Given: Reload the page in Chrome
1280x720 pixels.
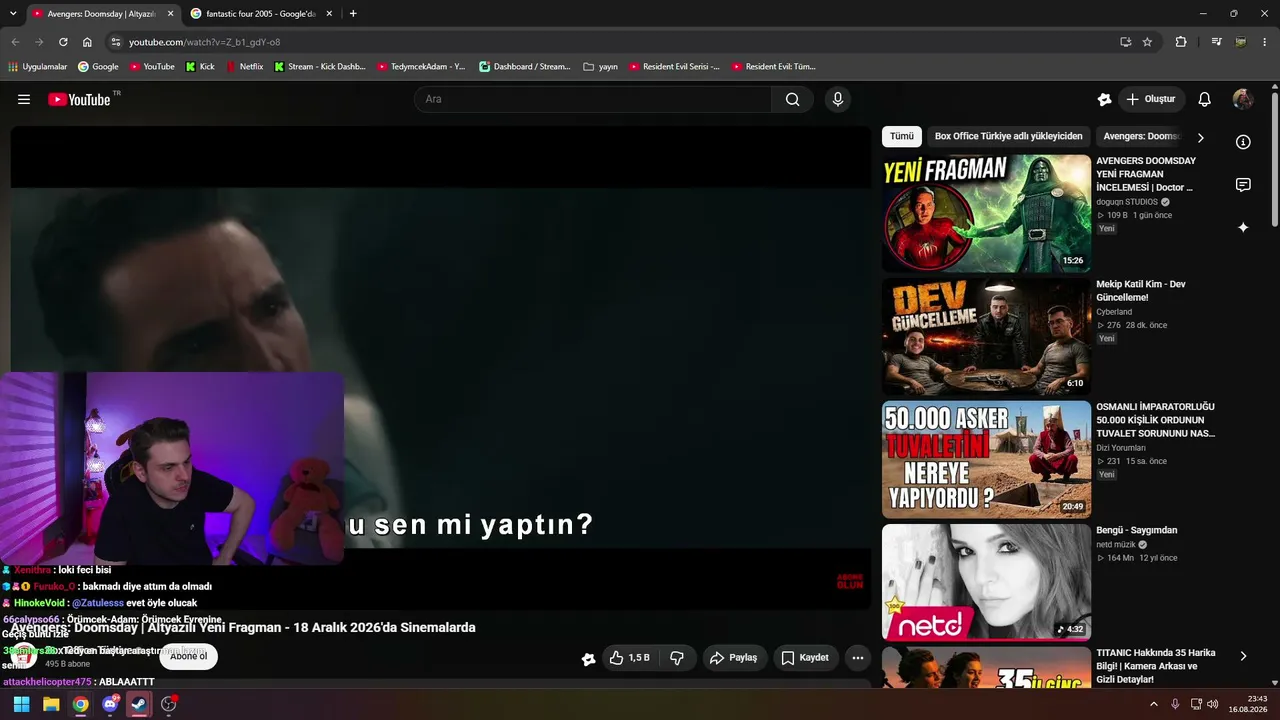Looking at the screenshot, I should tap(63, 42).
